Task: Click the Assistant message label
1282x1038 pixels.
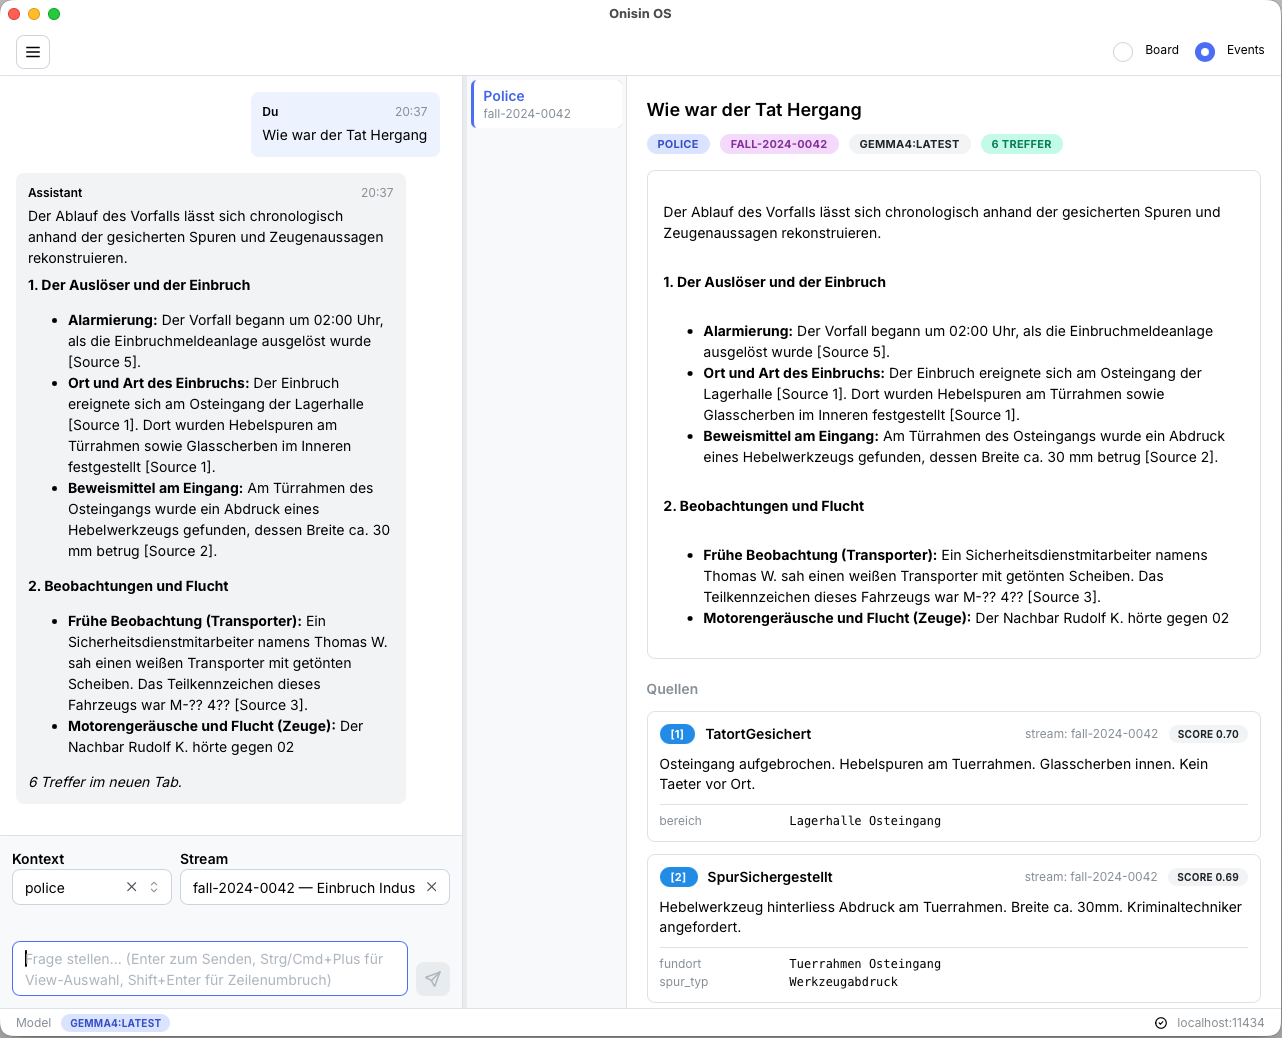Action: 55,193
